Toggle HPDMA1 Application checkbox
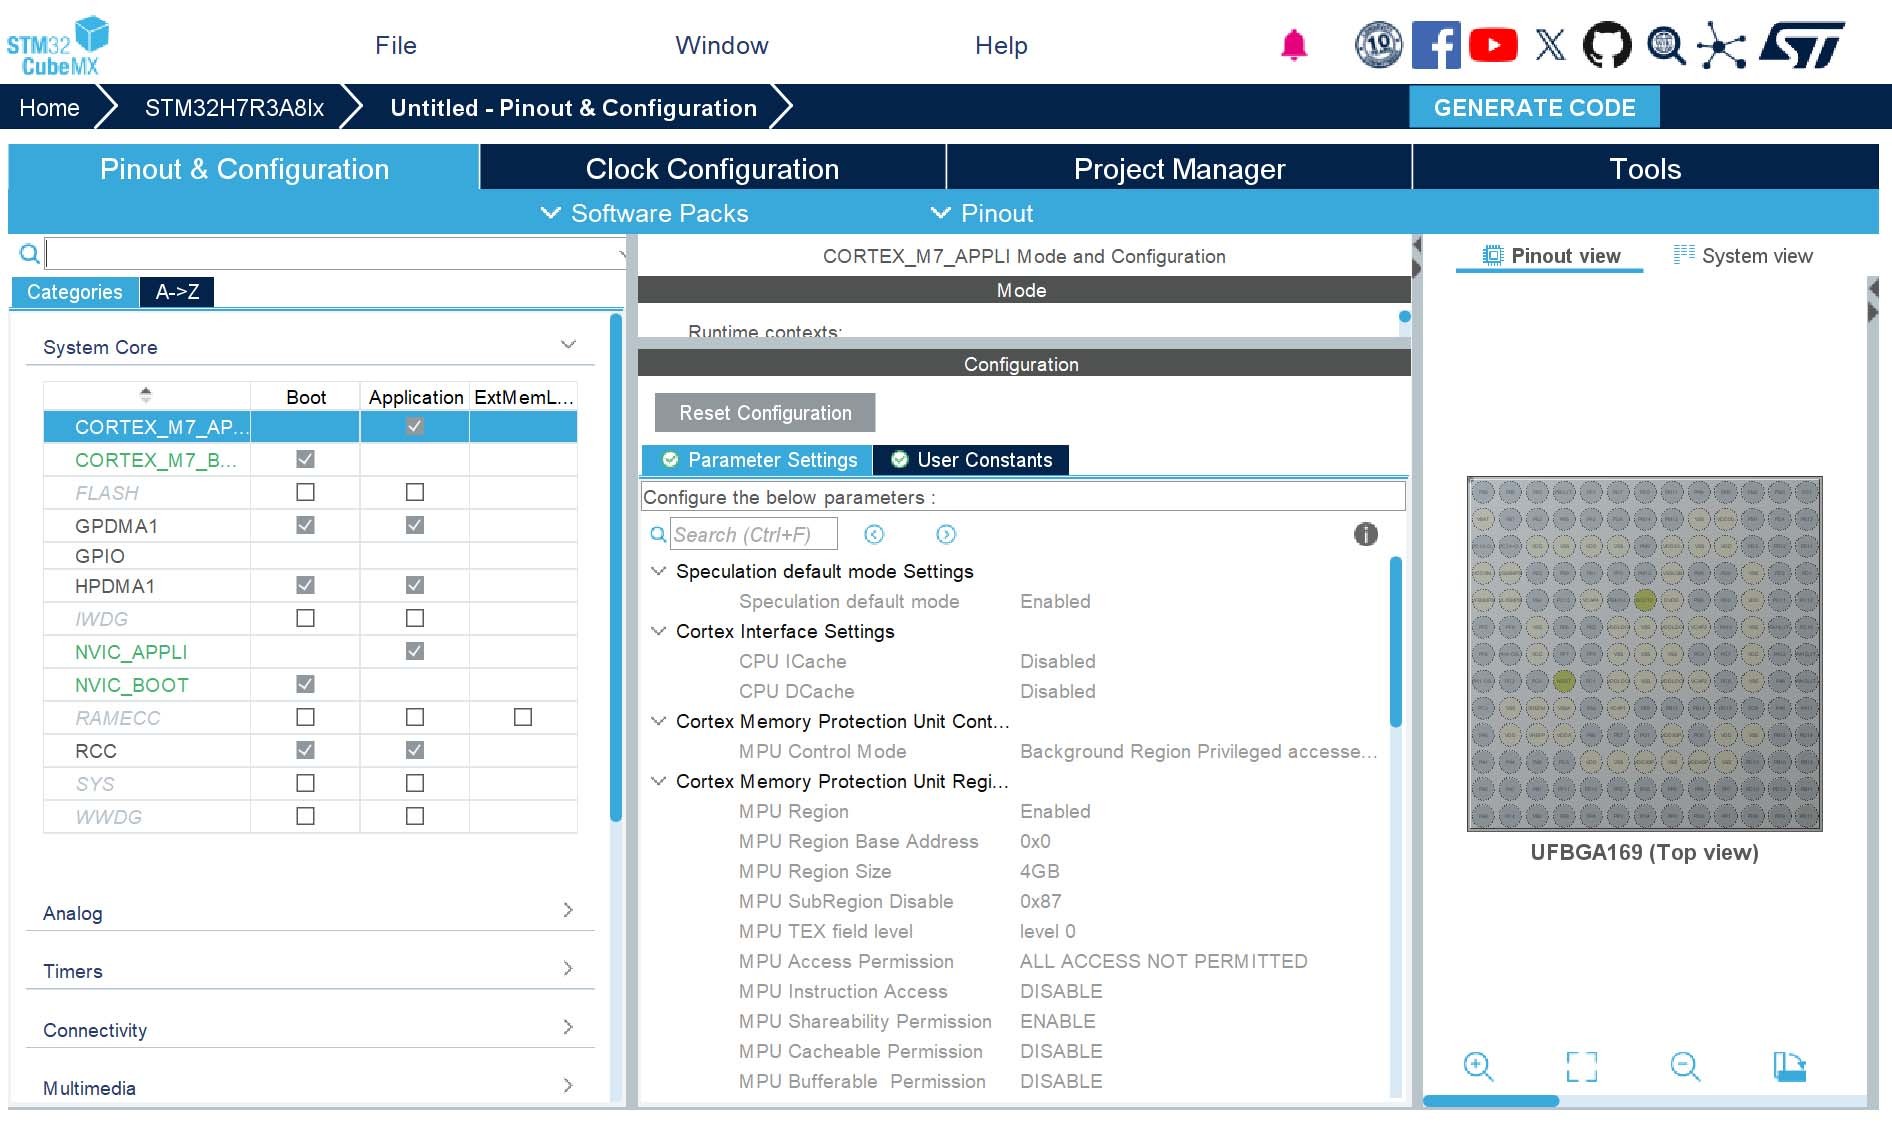 tap(415, 585)
